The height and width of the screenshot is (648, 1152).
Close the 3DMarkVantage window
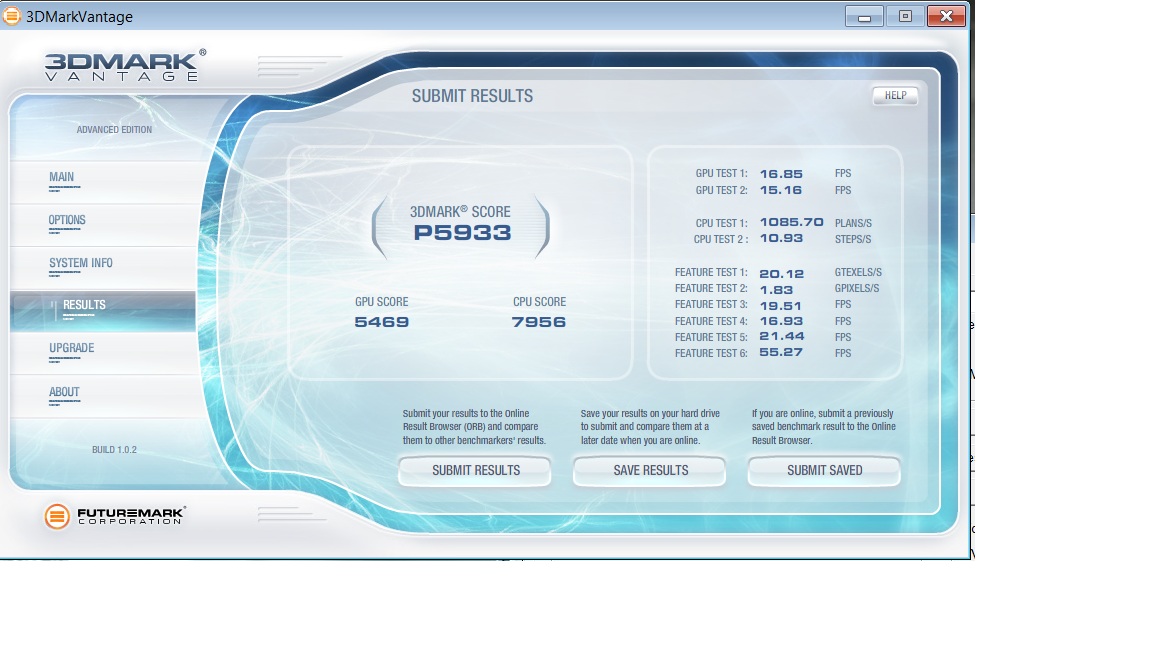(946, 16)
